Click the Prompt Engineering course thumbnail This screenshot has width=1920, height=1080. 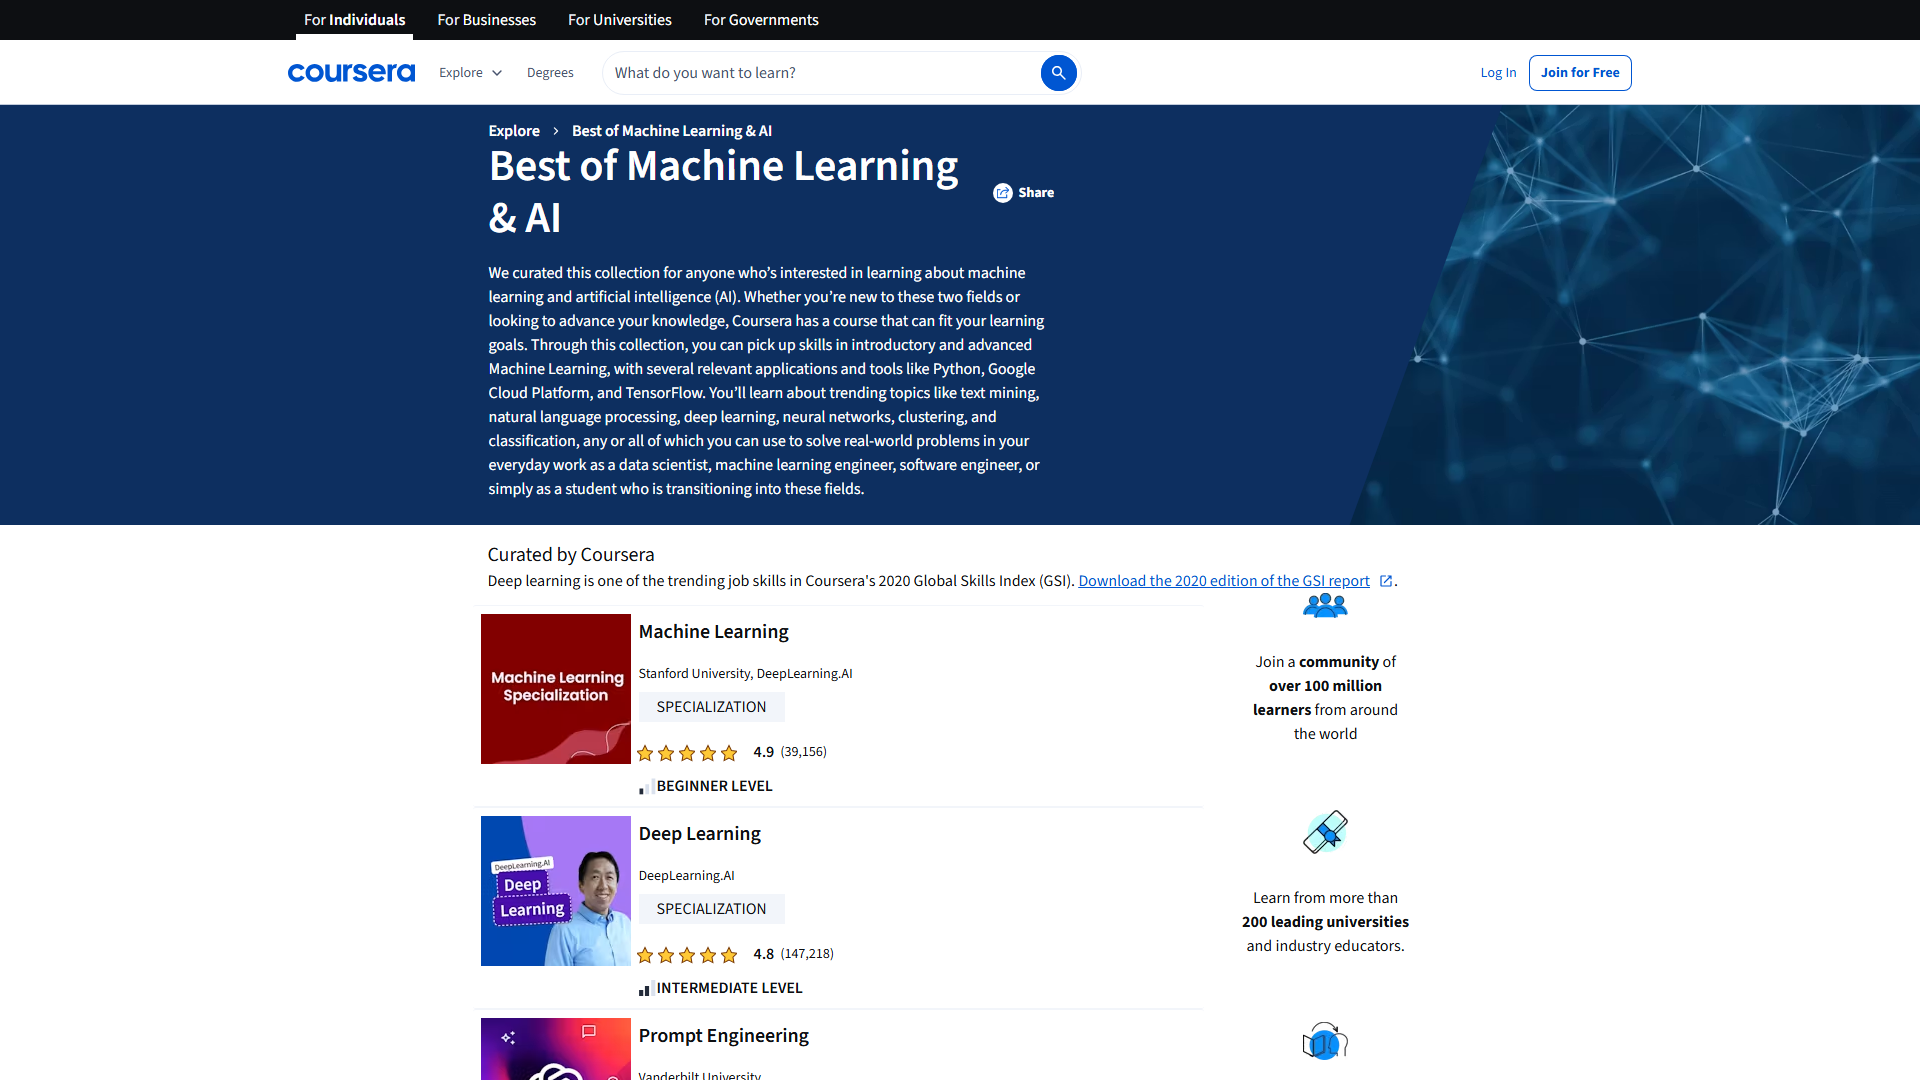coord(556,1049)
